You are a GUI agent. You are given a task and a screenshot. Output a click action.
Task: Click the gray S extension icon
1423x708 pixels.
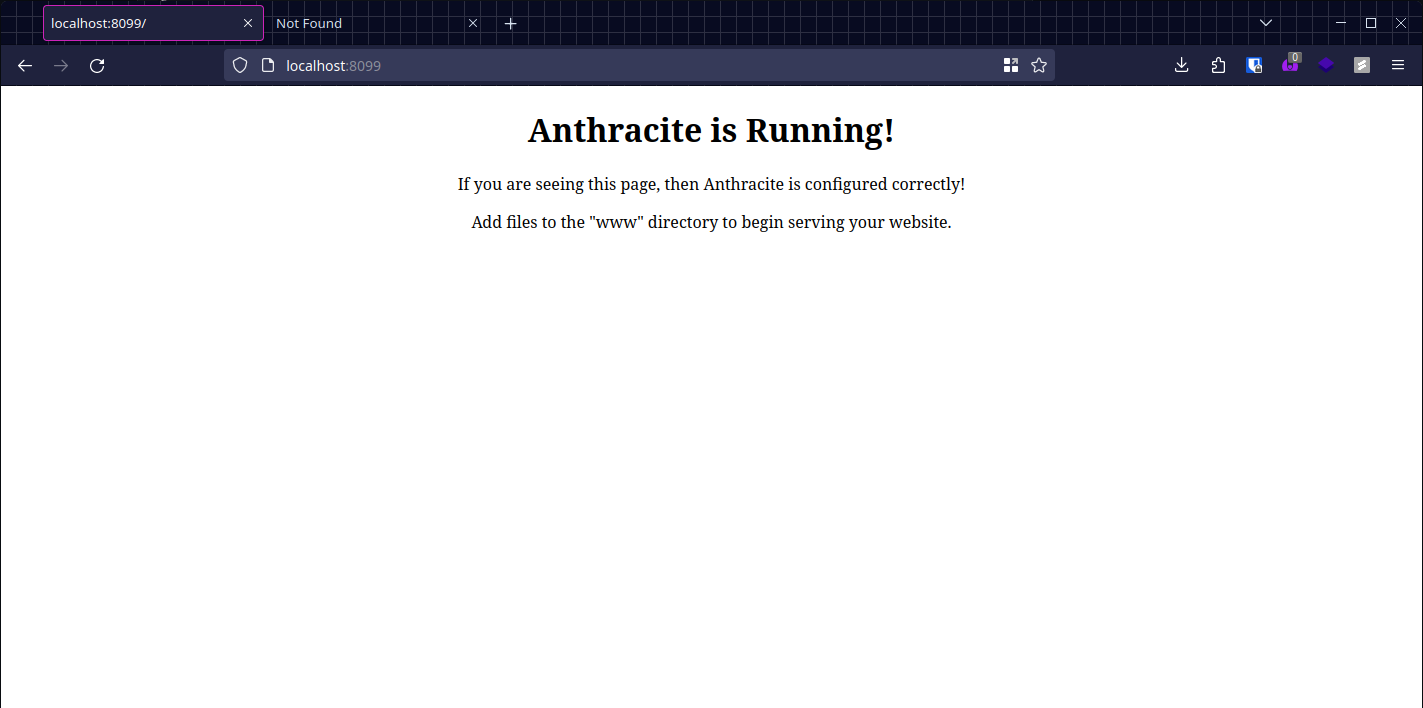click(1362, 66)
